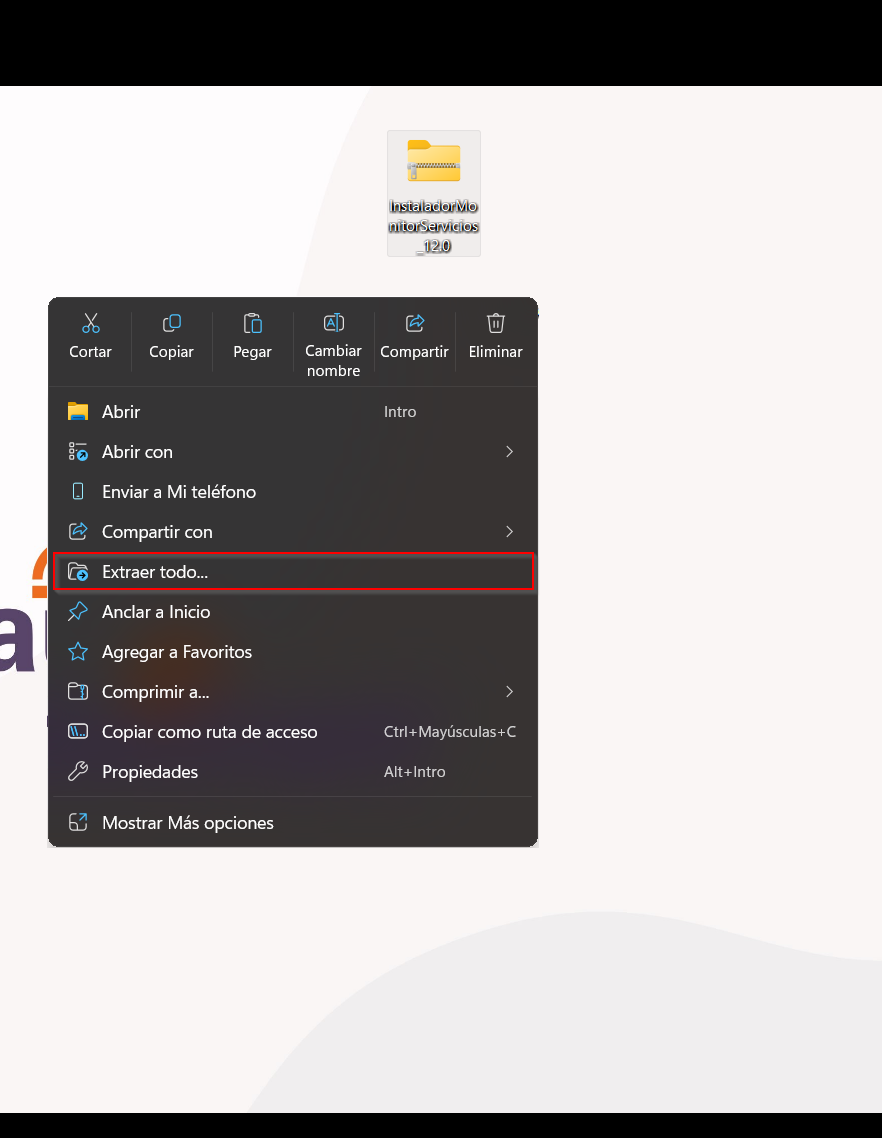Click the Eliminar trash icon

point(496,323)
